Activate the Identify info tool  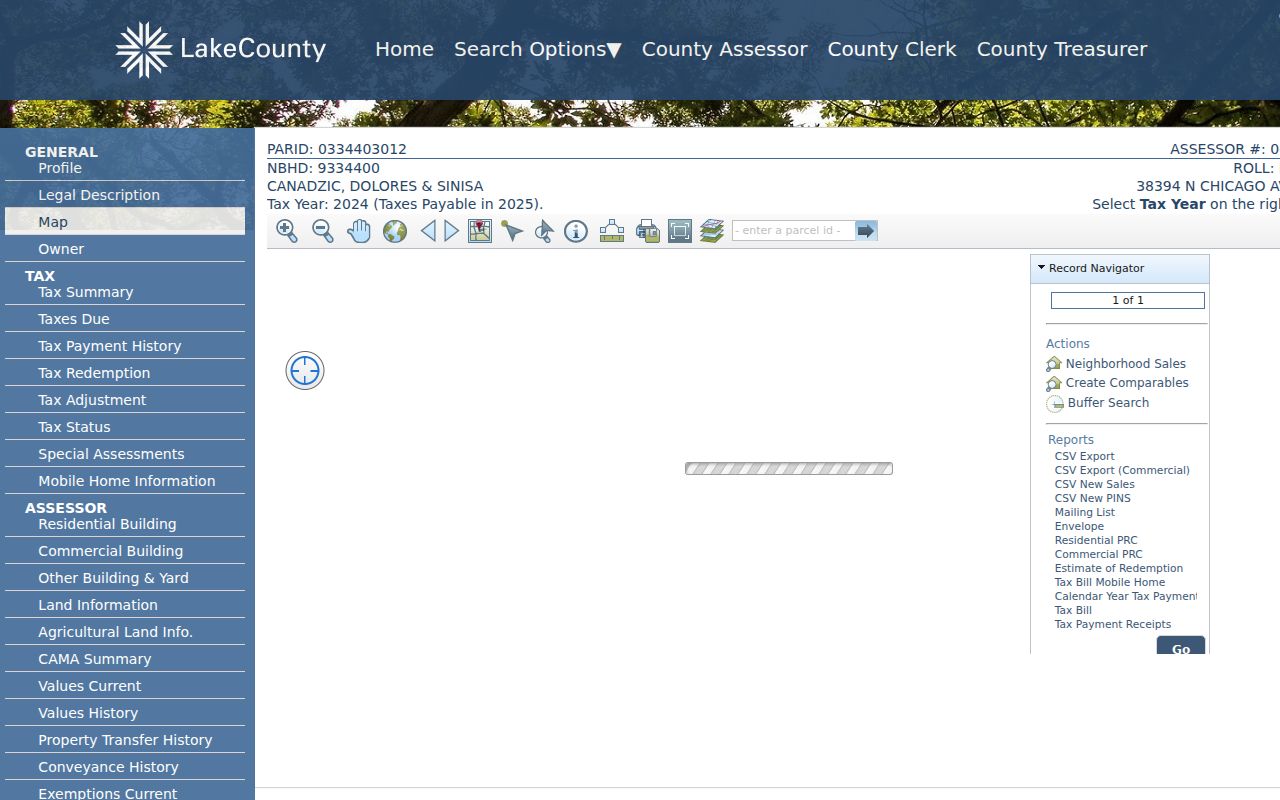click(576, 231)
